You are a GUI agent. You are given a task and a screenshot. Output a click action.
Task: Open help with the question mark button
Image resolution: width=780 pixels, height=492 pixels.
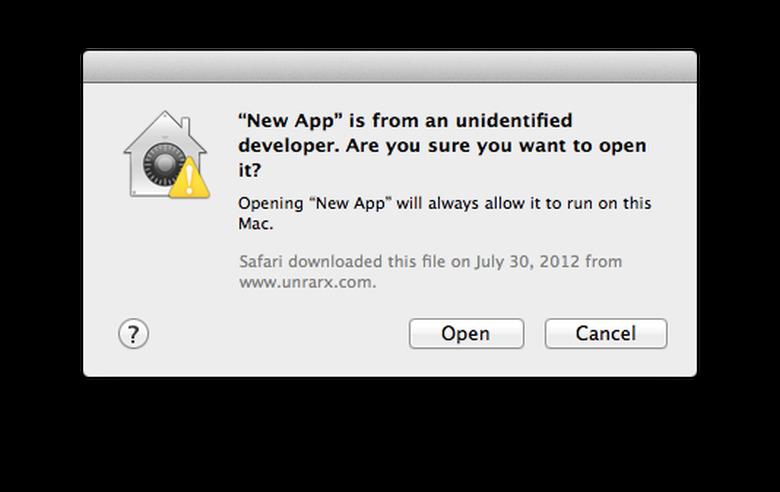(x=133, y=333)
